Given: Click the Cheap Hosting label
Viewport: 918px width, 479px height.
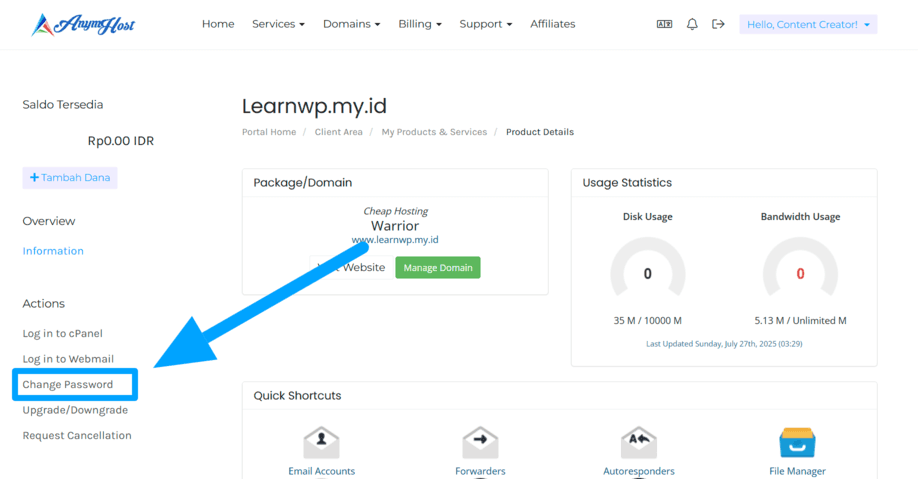Looking at the screenshot, I should [395, 211].
